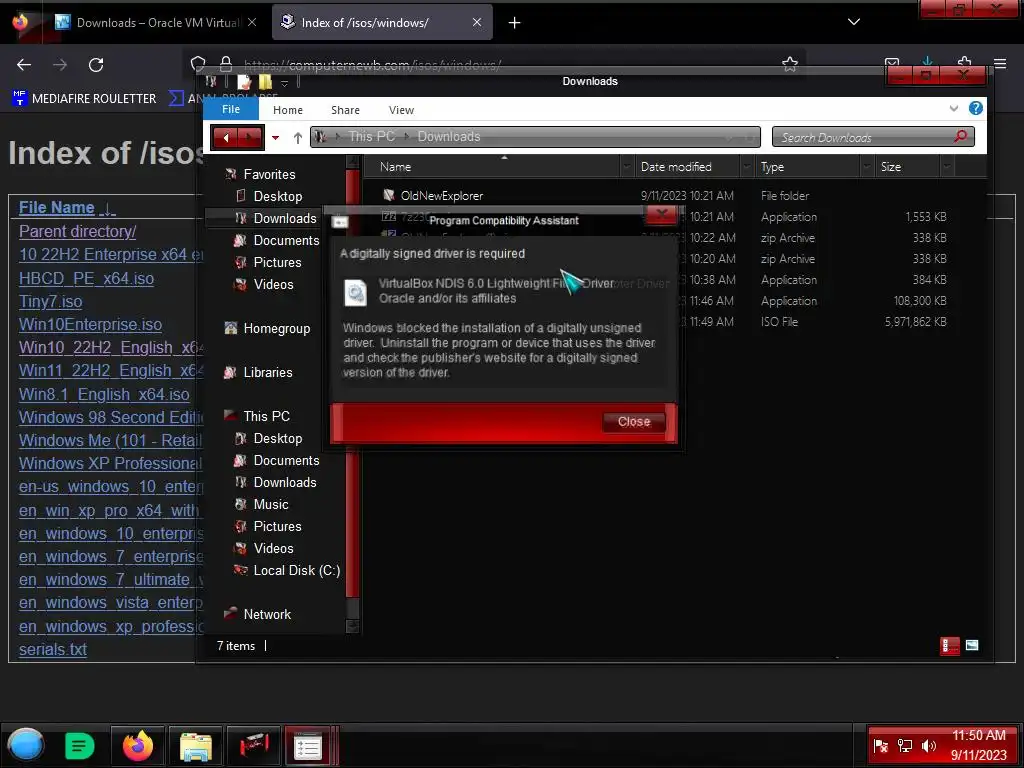Viewport: 1024px width, 768px height.
Task: Select This PC in navigation pane
Action: (x=266, y=416)
